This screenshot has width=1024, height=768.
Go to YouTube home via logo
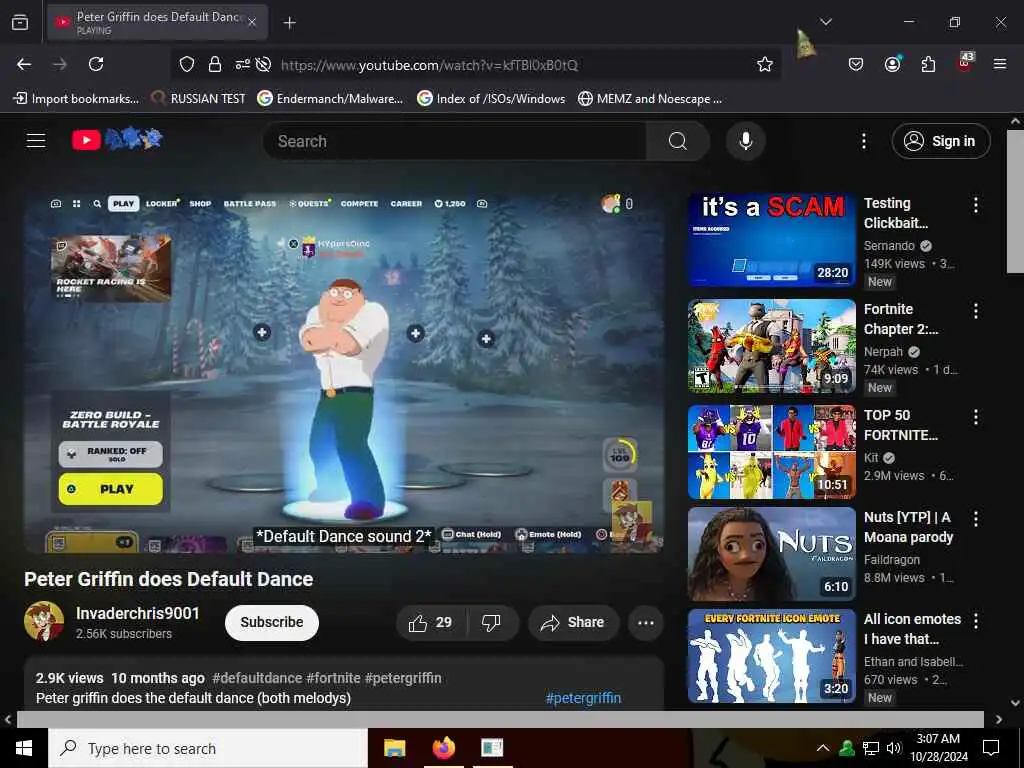tap(117, 139)
